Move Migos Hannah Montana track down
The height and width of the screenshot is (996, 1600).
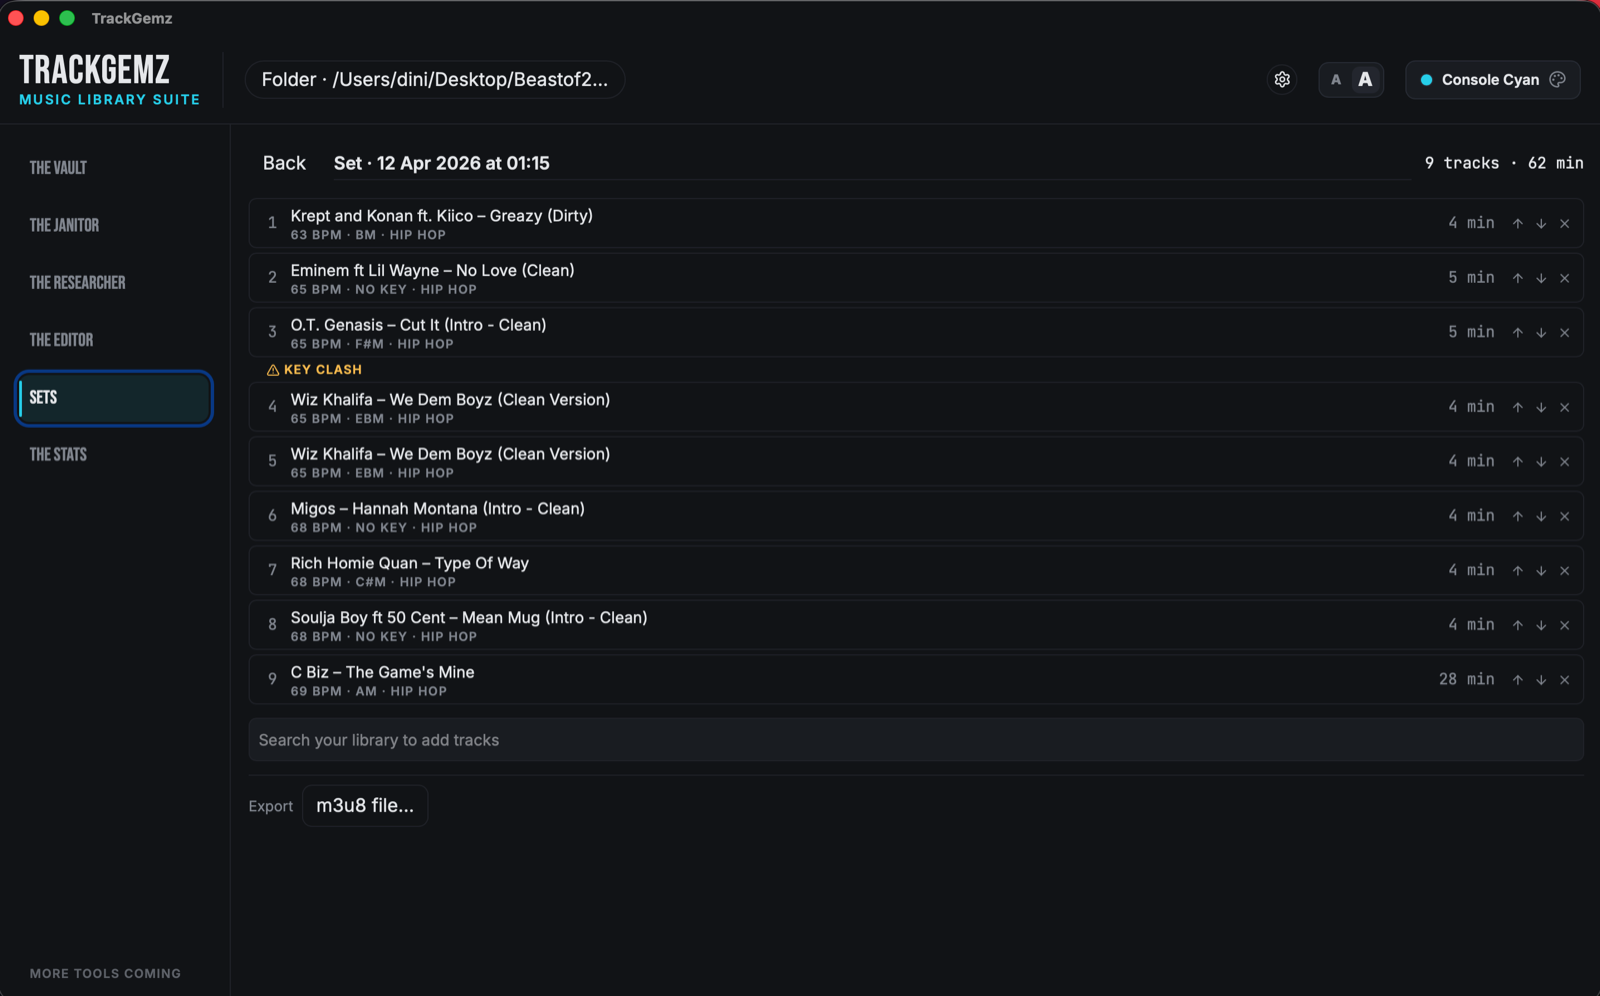tap(1541, 517)
